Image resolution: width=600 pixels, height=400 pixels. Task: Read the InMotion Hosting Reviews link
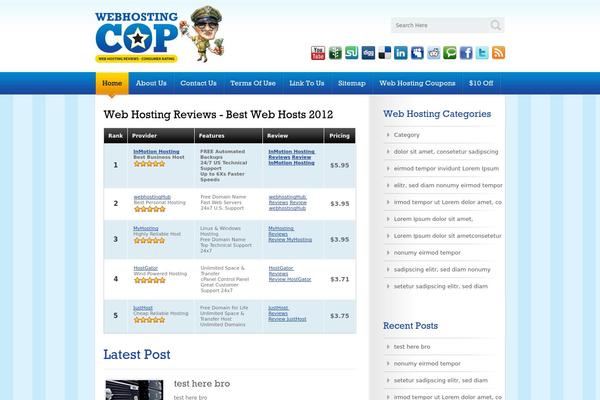[291, 154]
